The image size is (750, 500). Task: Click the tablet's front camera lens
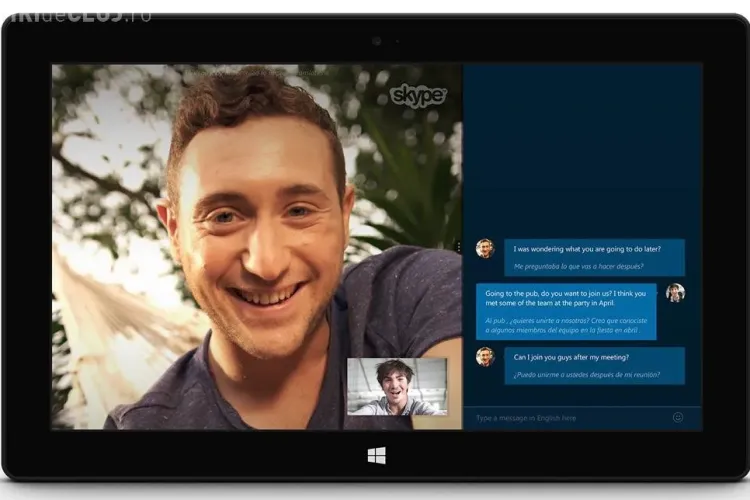376,41
